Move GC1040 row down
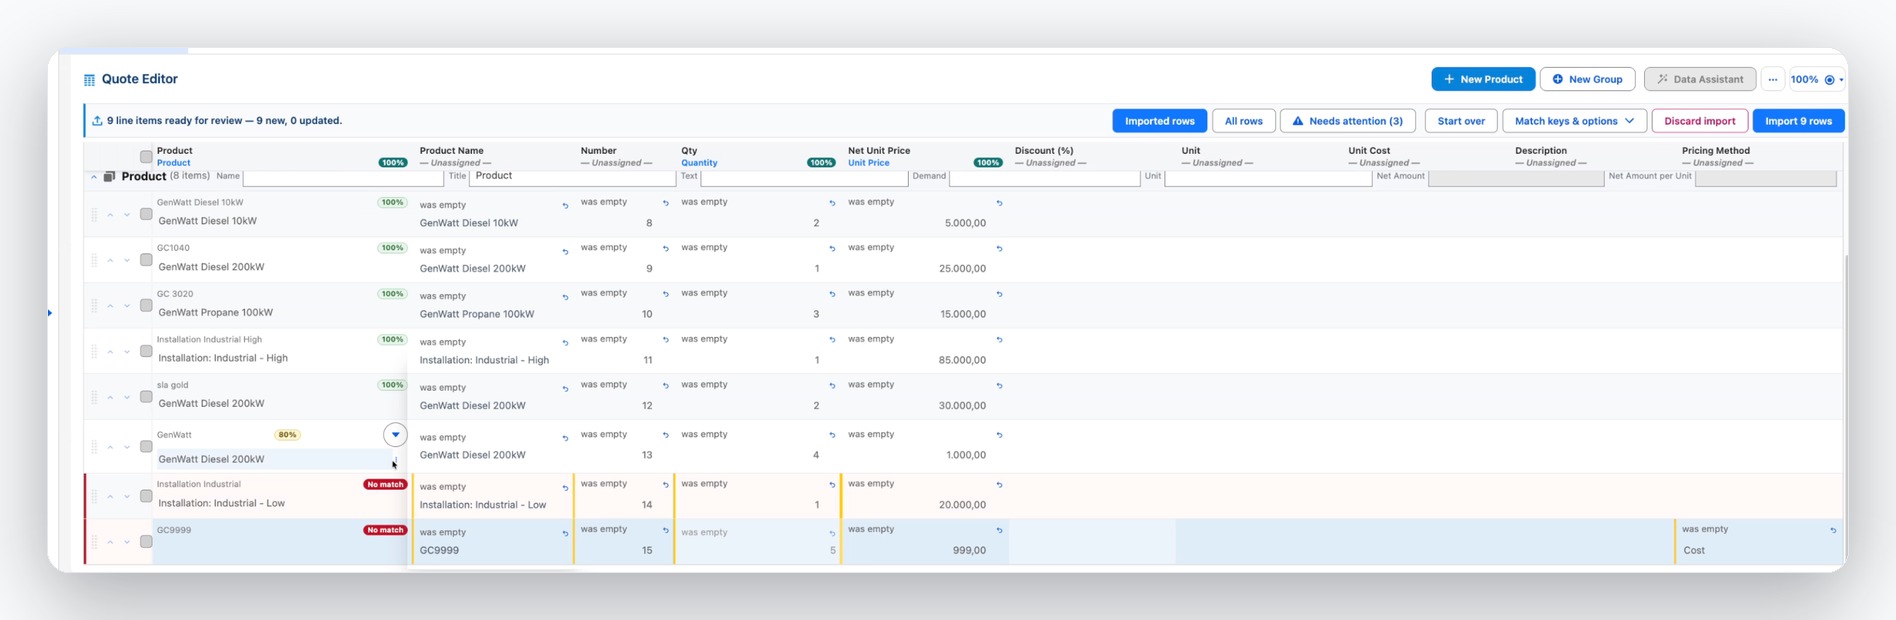The height and width of the screenshot is (620, 1896). pyautogui.click(x=127, y=261)
